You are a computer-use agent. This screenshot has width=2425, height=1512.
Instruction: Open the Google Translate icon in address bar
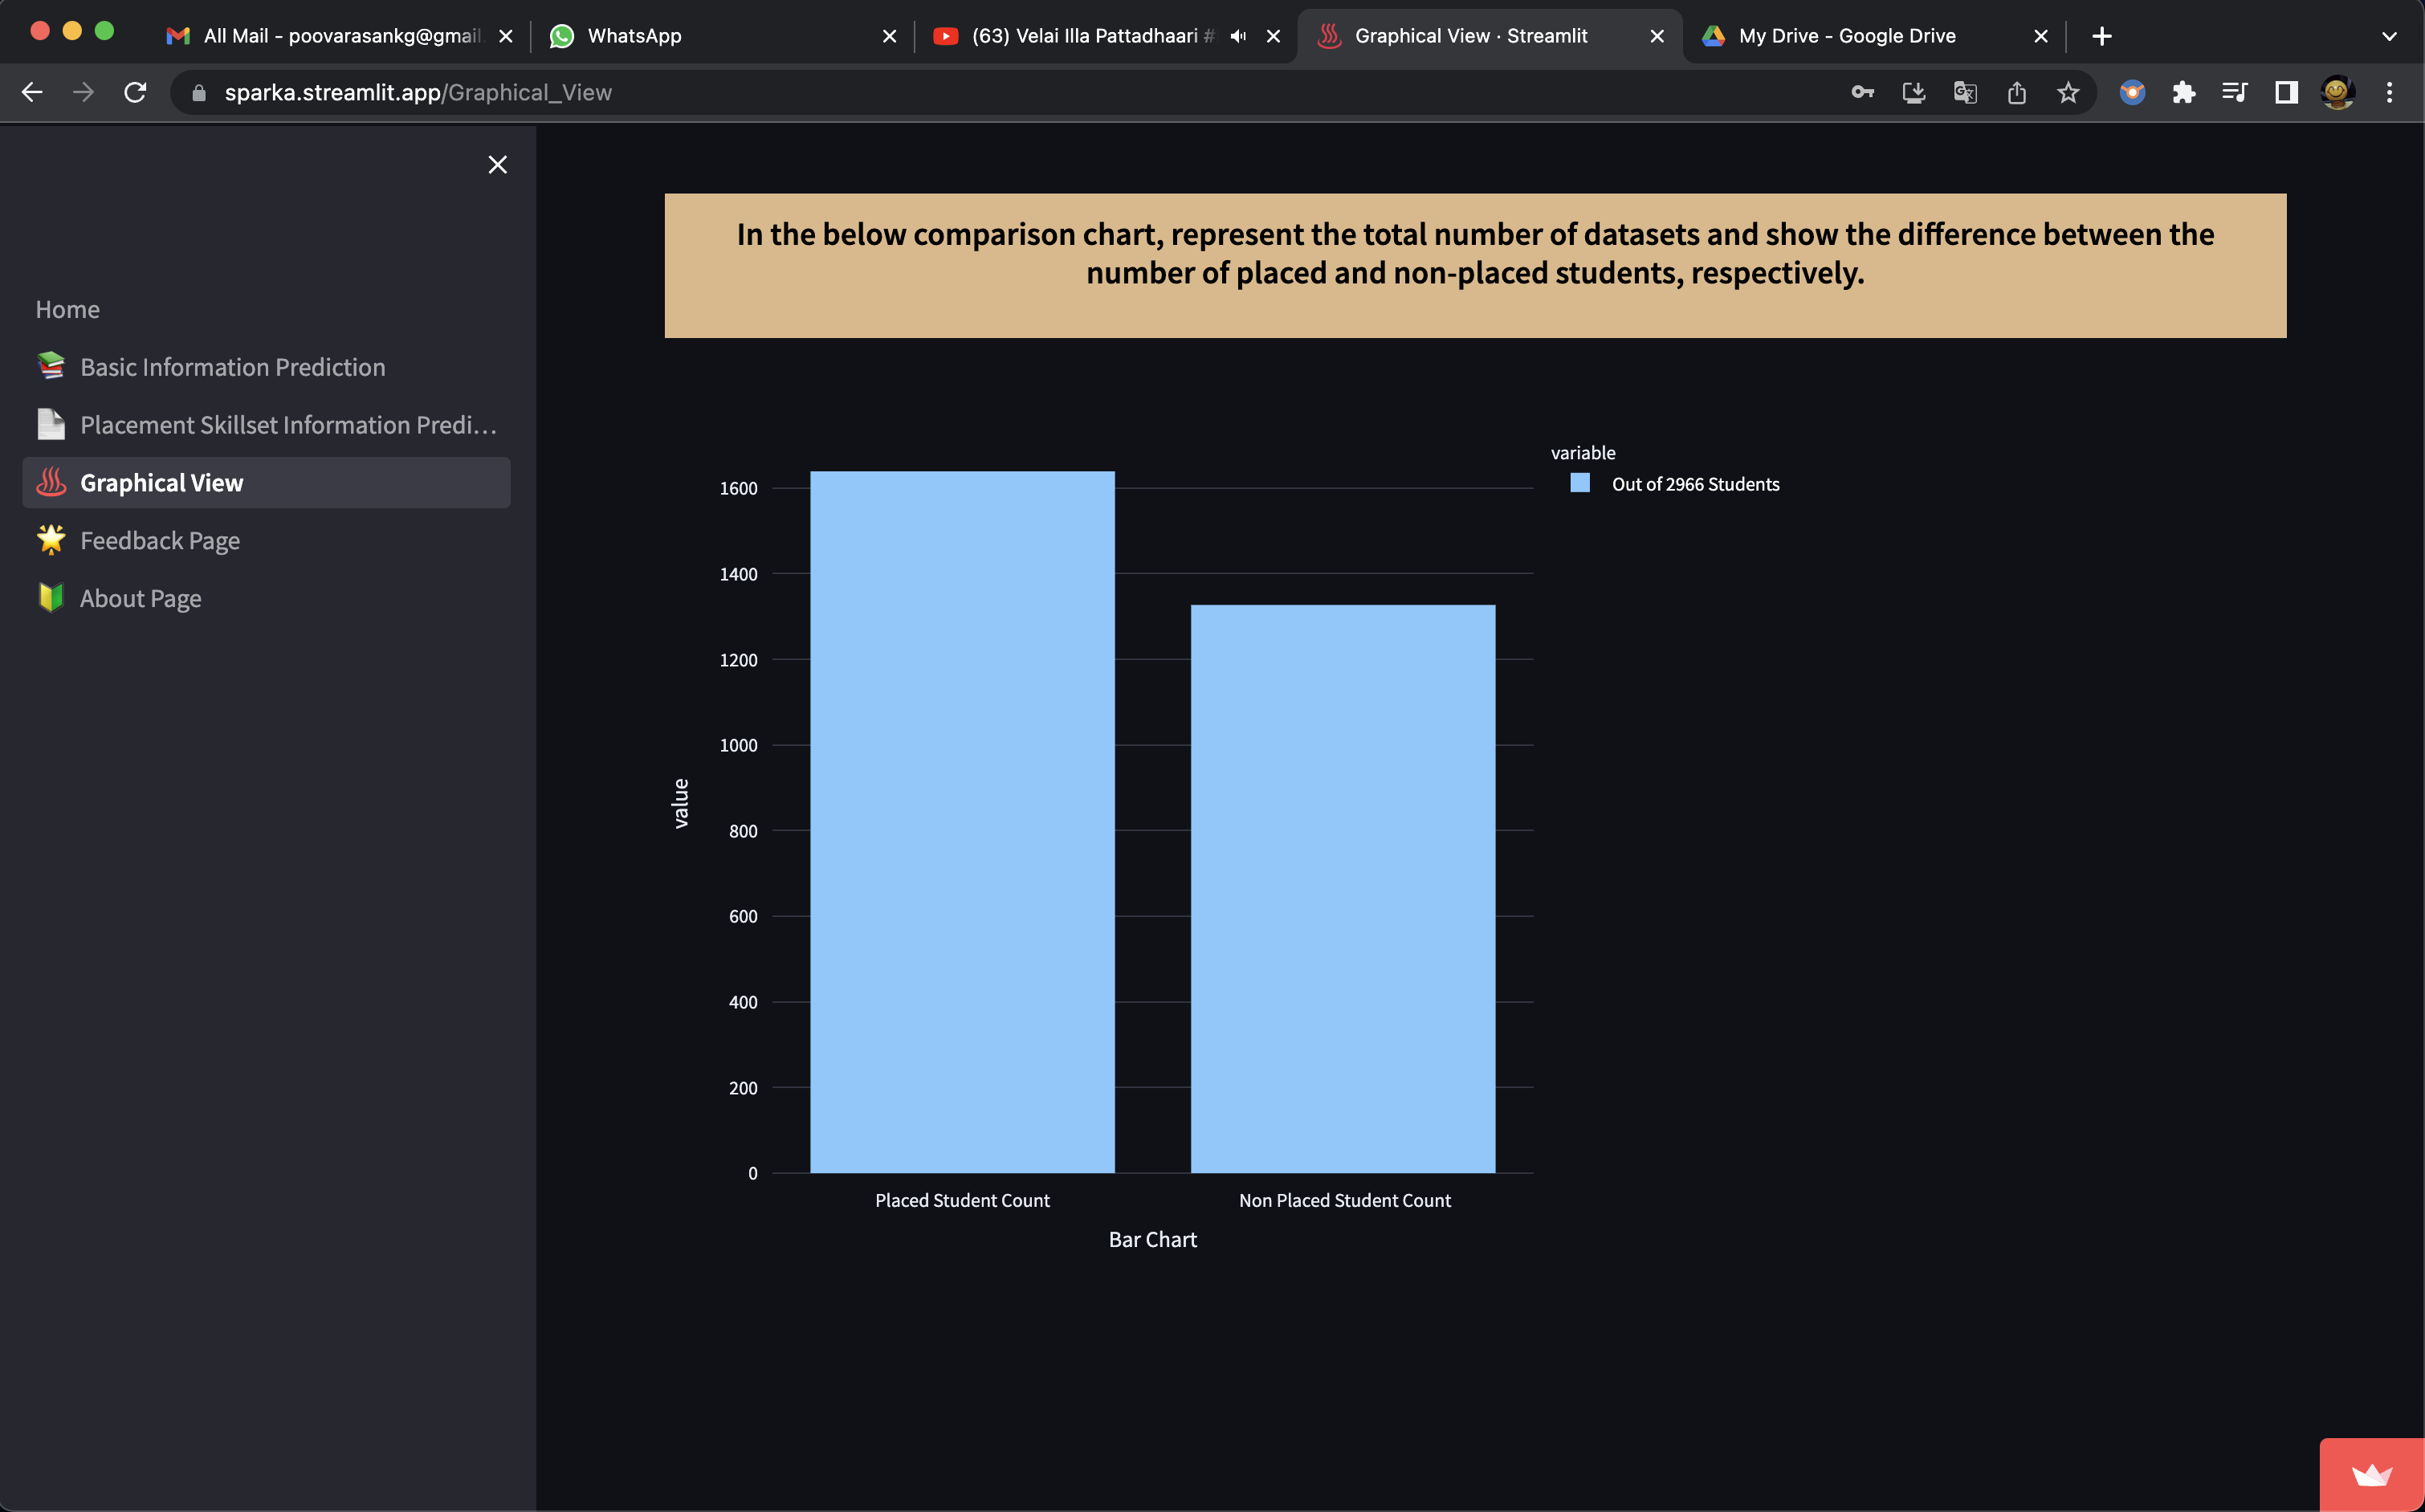[x=1964, y=92]
